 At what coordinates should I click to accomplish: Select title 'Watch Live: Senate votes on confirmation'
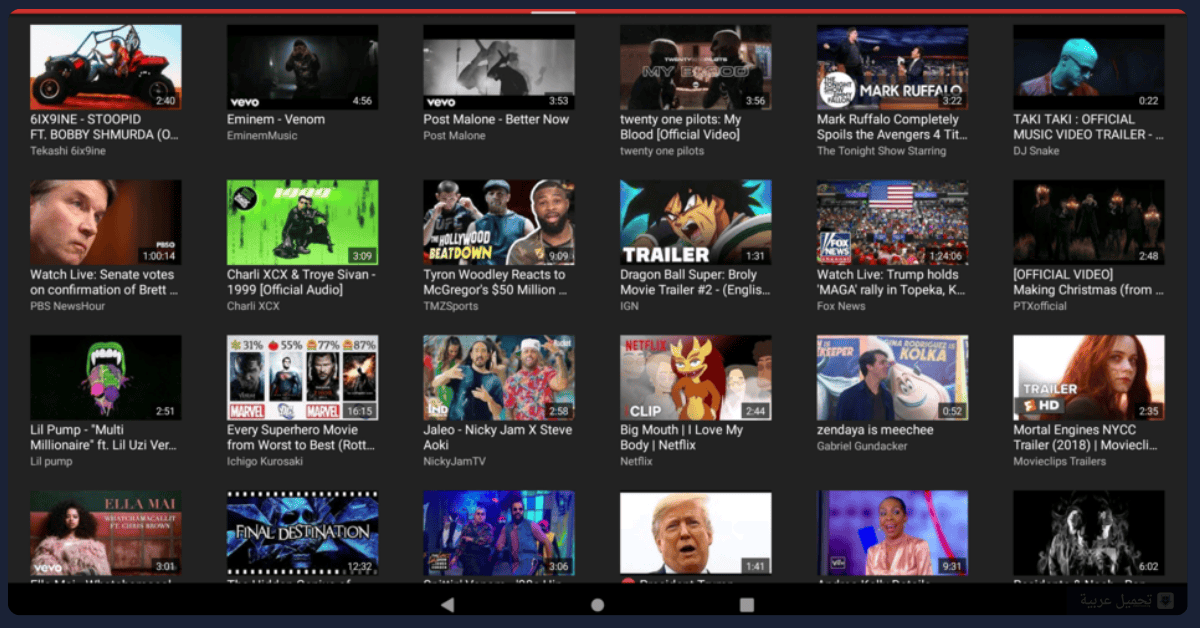[104, 282]
